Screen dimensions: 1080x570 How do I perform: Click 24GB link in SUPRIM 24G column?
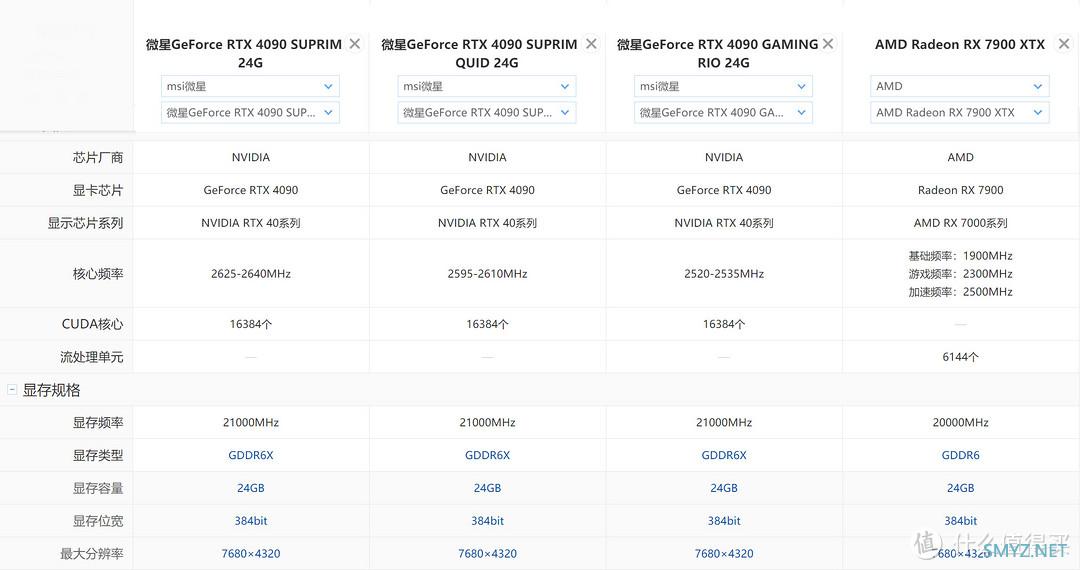251,488
